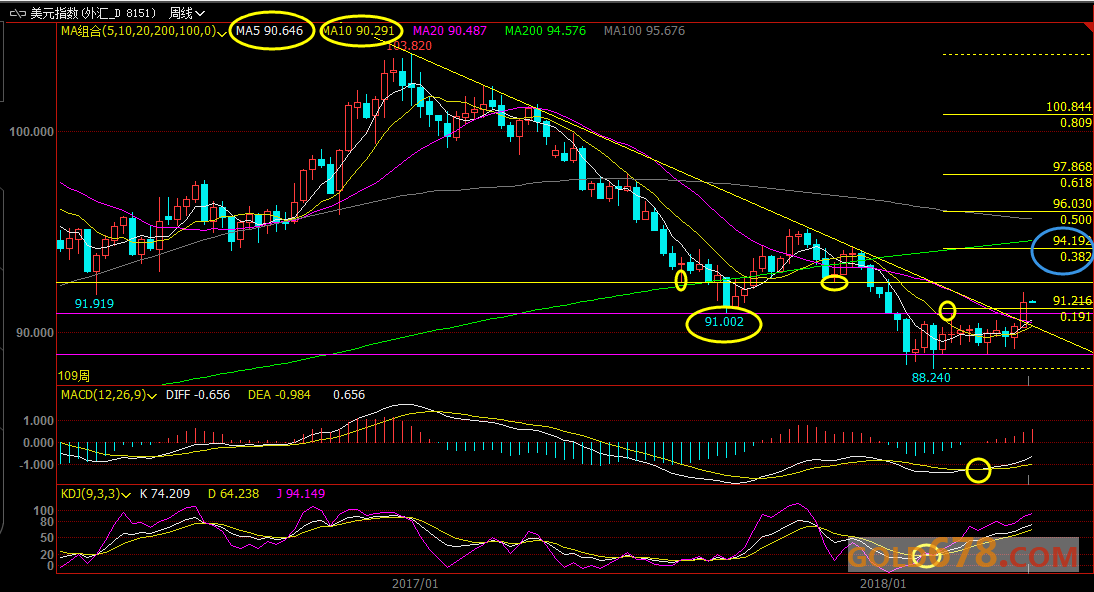Open the KDJ(9,3,3) indicator dropdown
The image size is (1094, 592).
point(128,493)
